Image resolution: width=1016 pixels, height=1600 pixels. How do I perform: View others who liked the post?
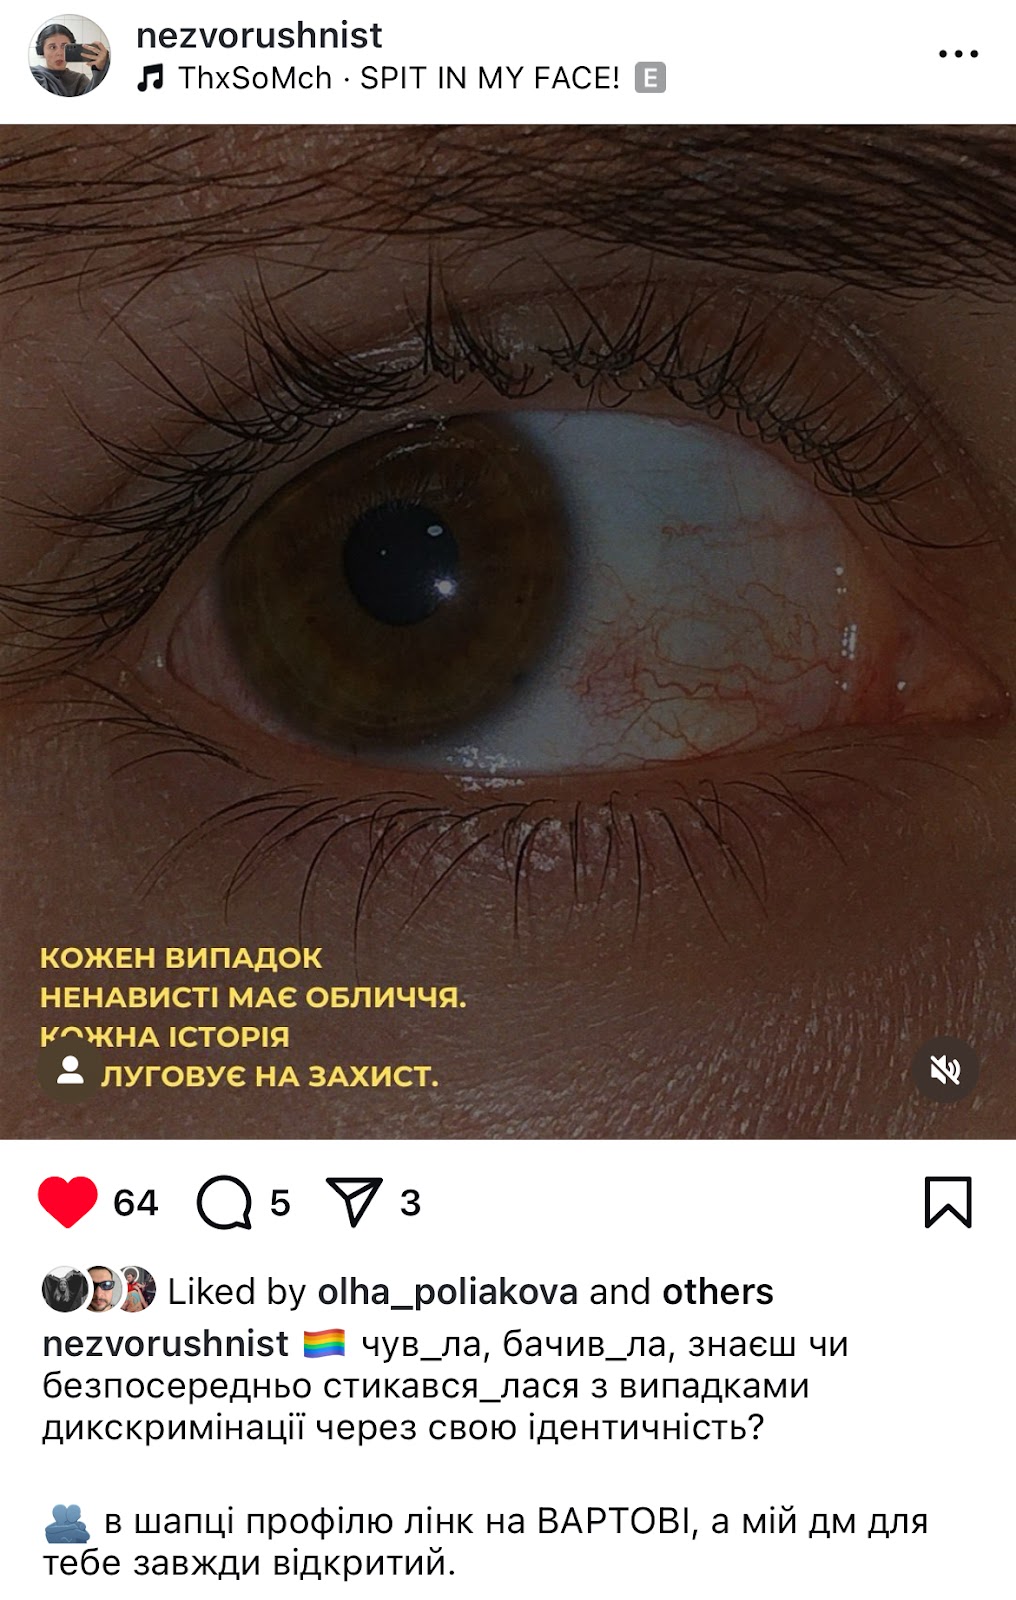[x=718, y=1292]
